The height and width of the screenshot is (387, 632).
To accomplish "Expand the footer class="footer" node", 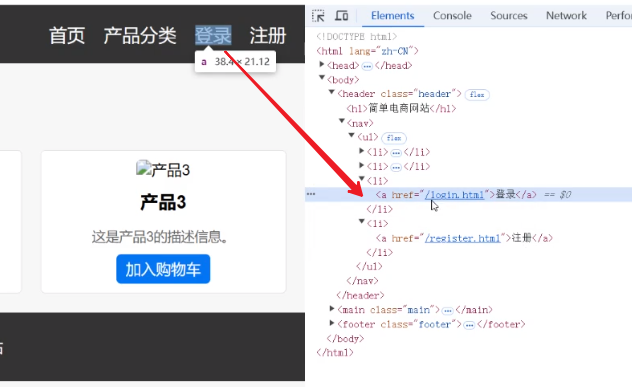I will [332, 323].
